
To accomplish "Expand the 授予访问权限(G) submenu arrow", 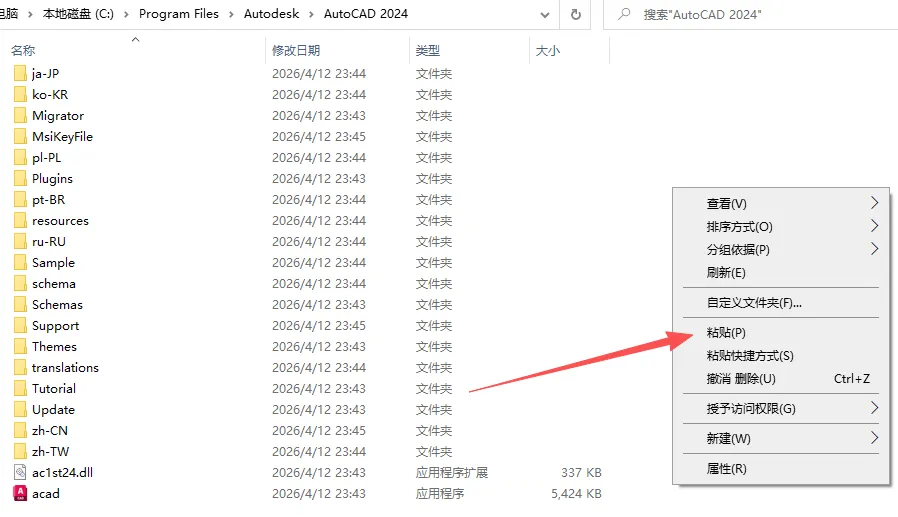I will (x=874, y=408).
